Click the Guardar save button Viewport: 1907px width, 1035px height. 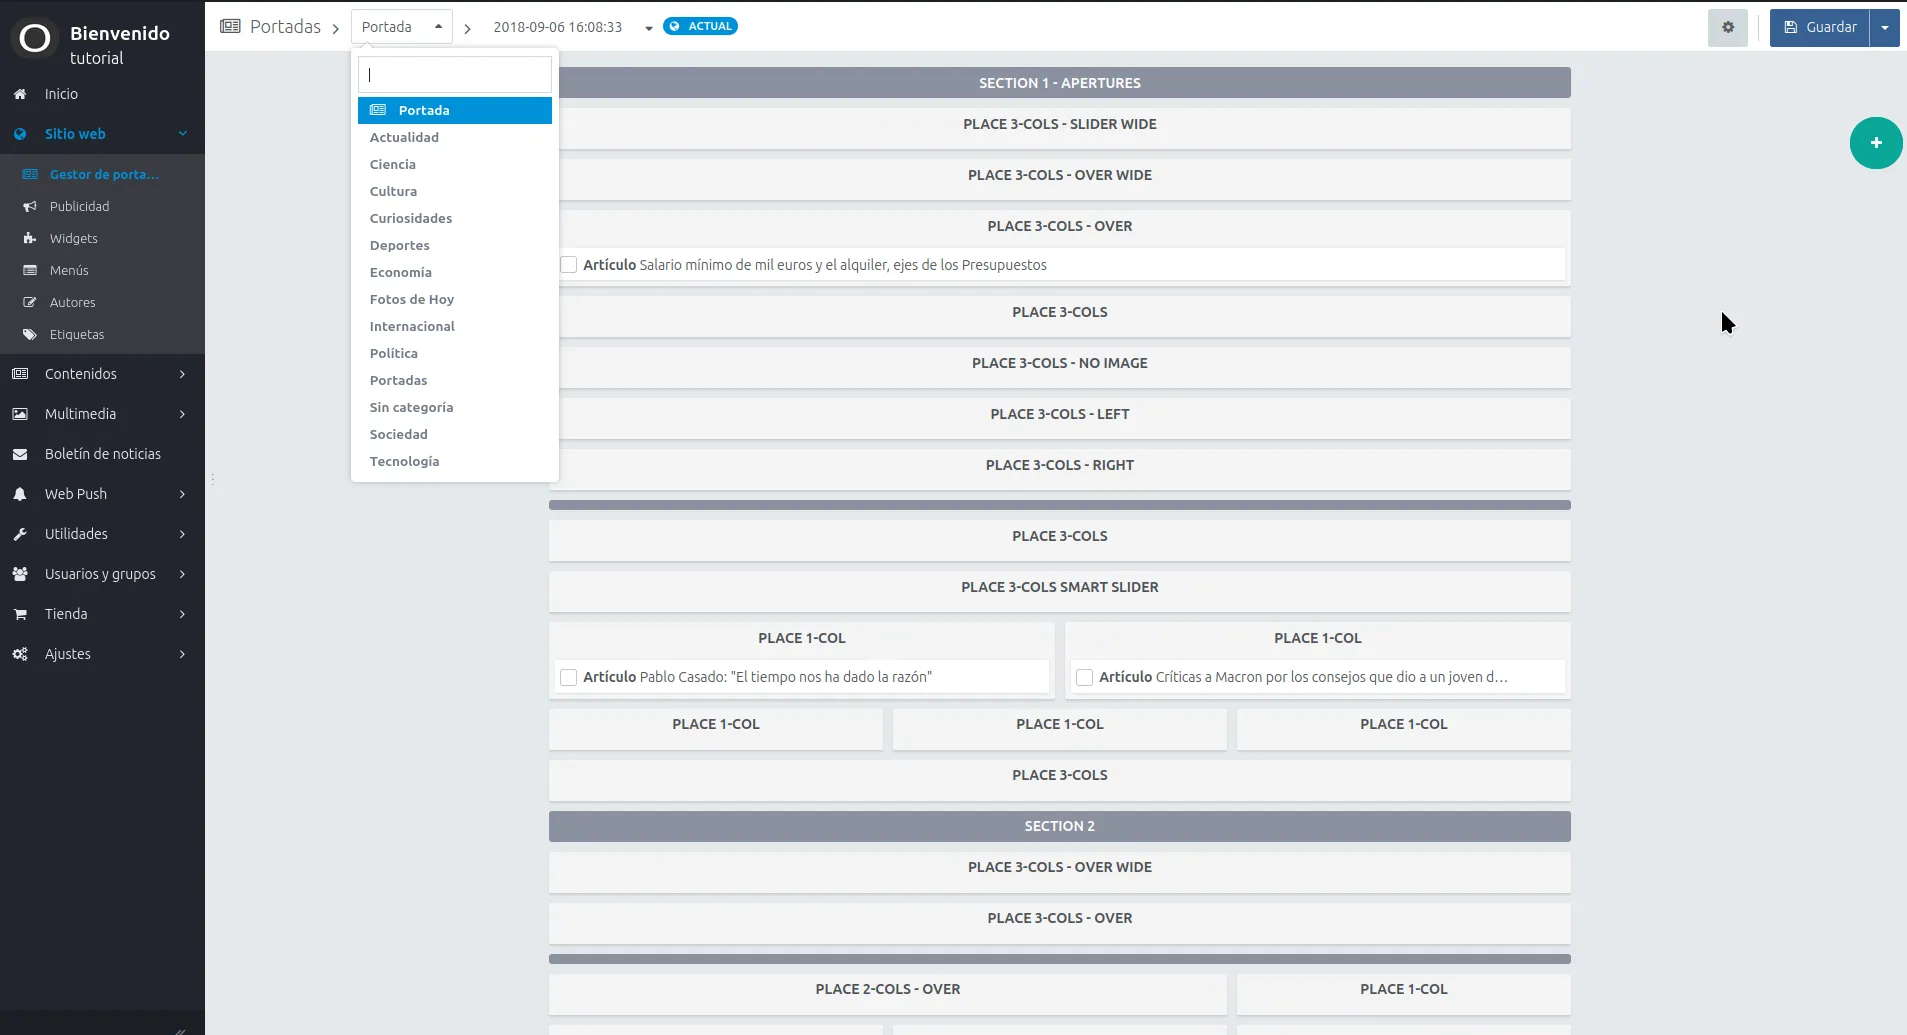tap(1820, 27)
